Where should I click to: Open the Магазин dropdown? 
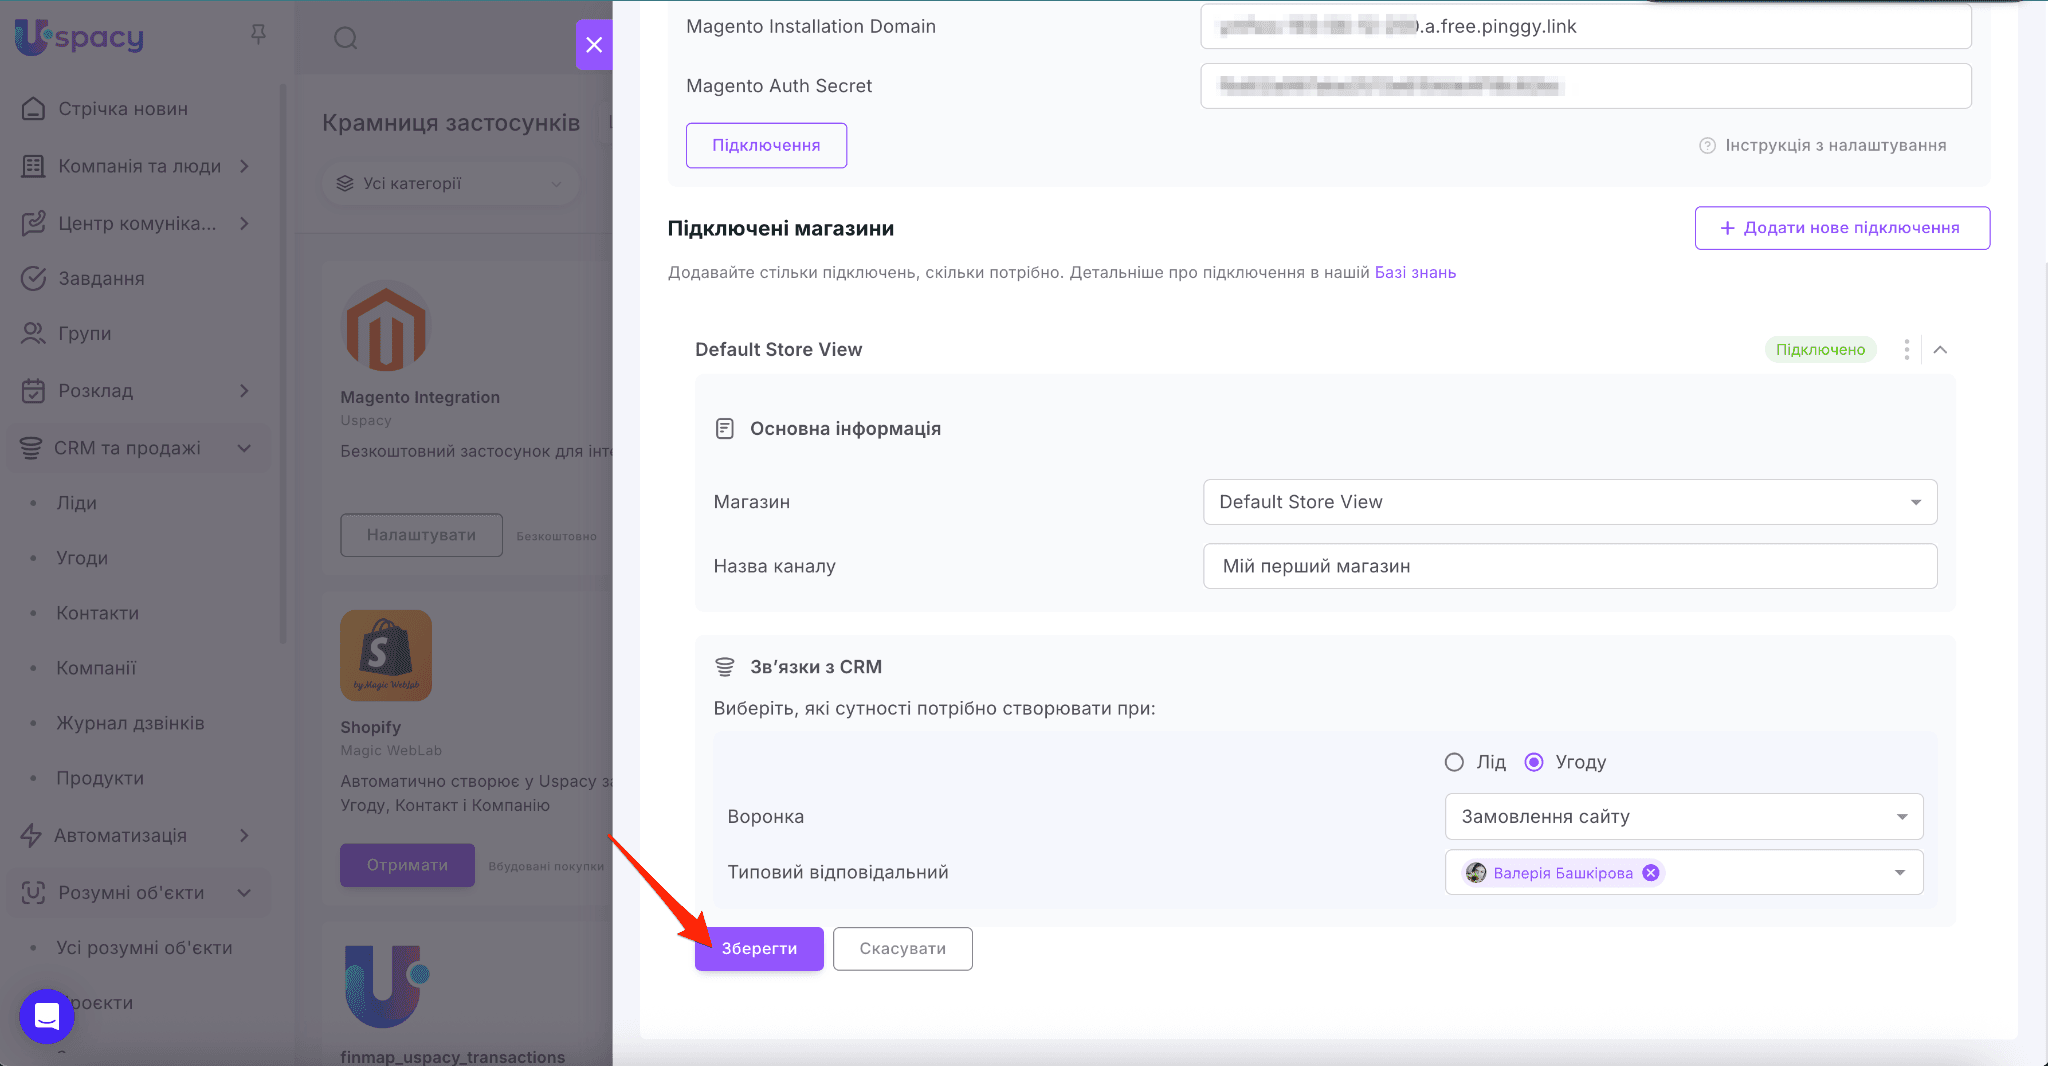[1570, 502]
